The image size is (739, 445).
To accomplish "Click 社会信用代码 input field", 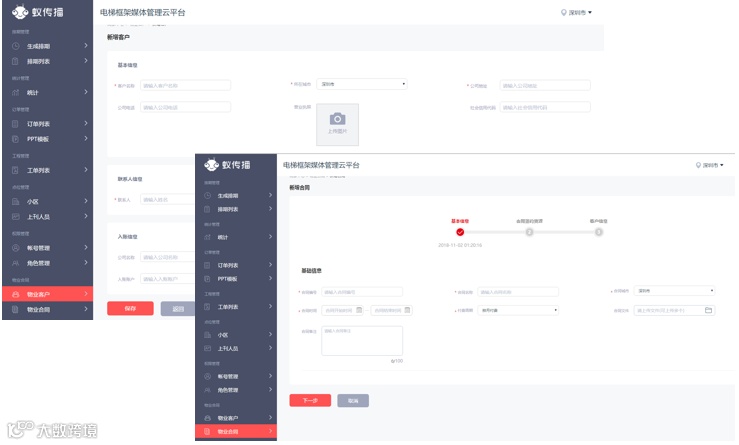I will pyautogui.click(x=545, y=107).
